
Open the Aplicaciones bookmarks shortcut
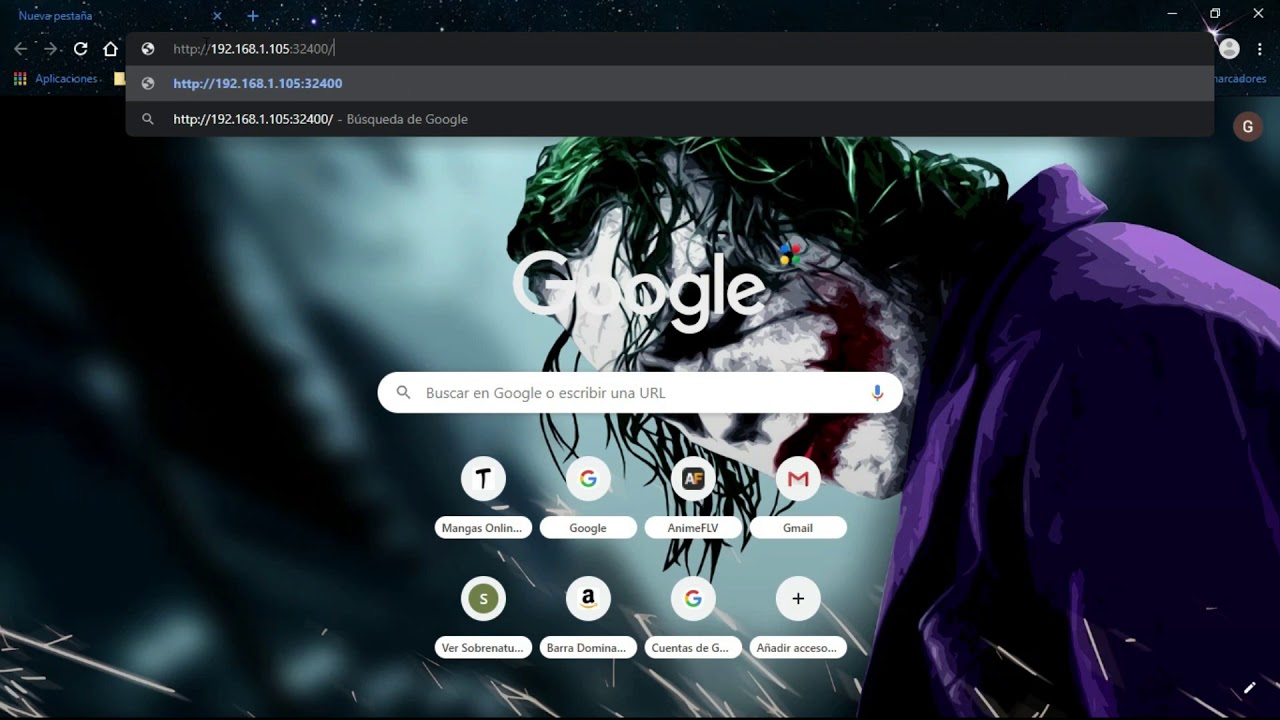click(x=56, y=79)
